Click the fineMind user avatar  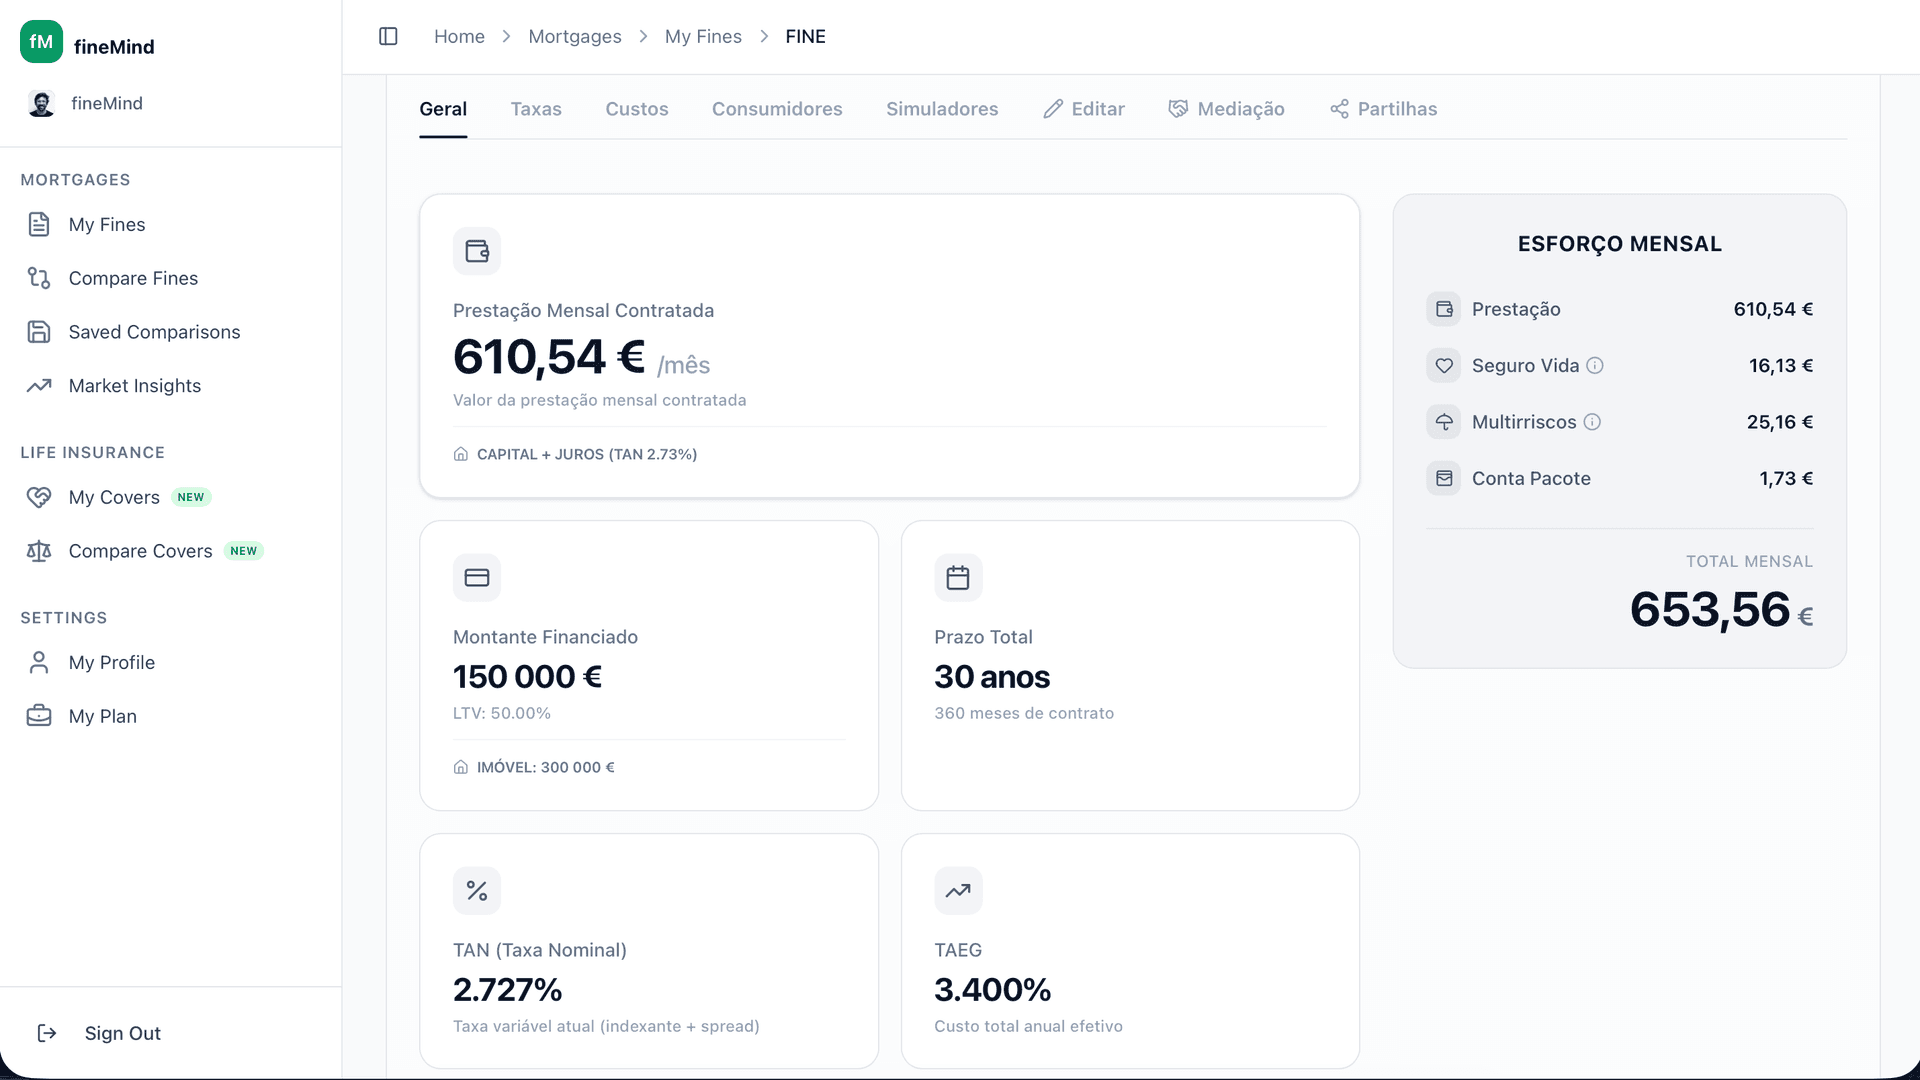[x=41, y=104]
